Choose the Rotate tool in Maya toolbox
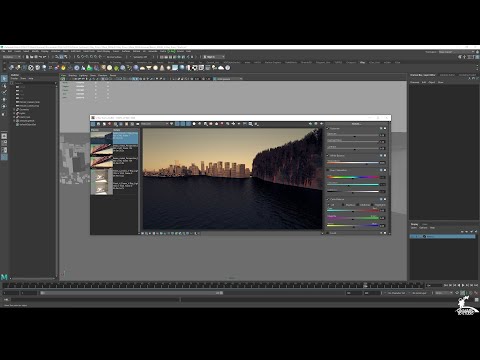The image size is (480, 360). (x=4, y=107)
